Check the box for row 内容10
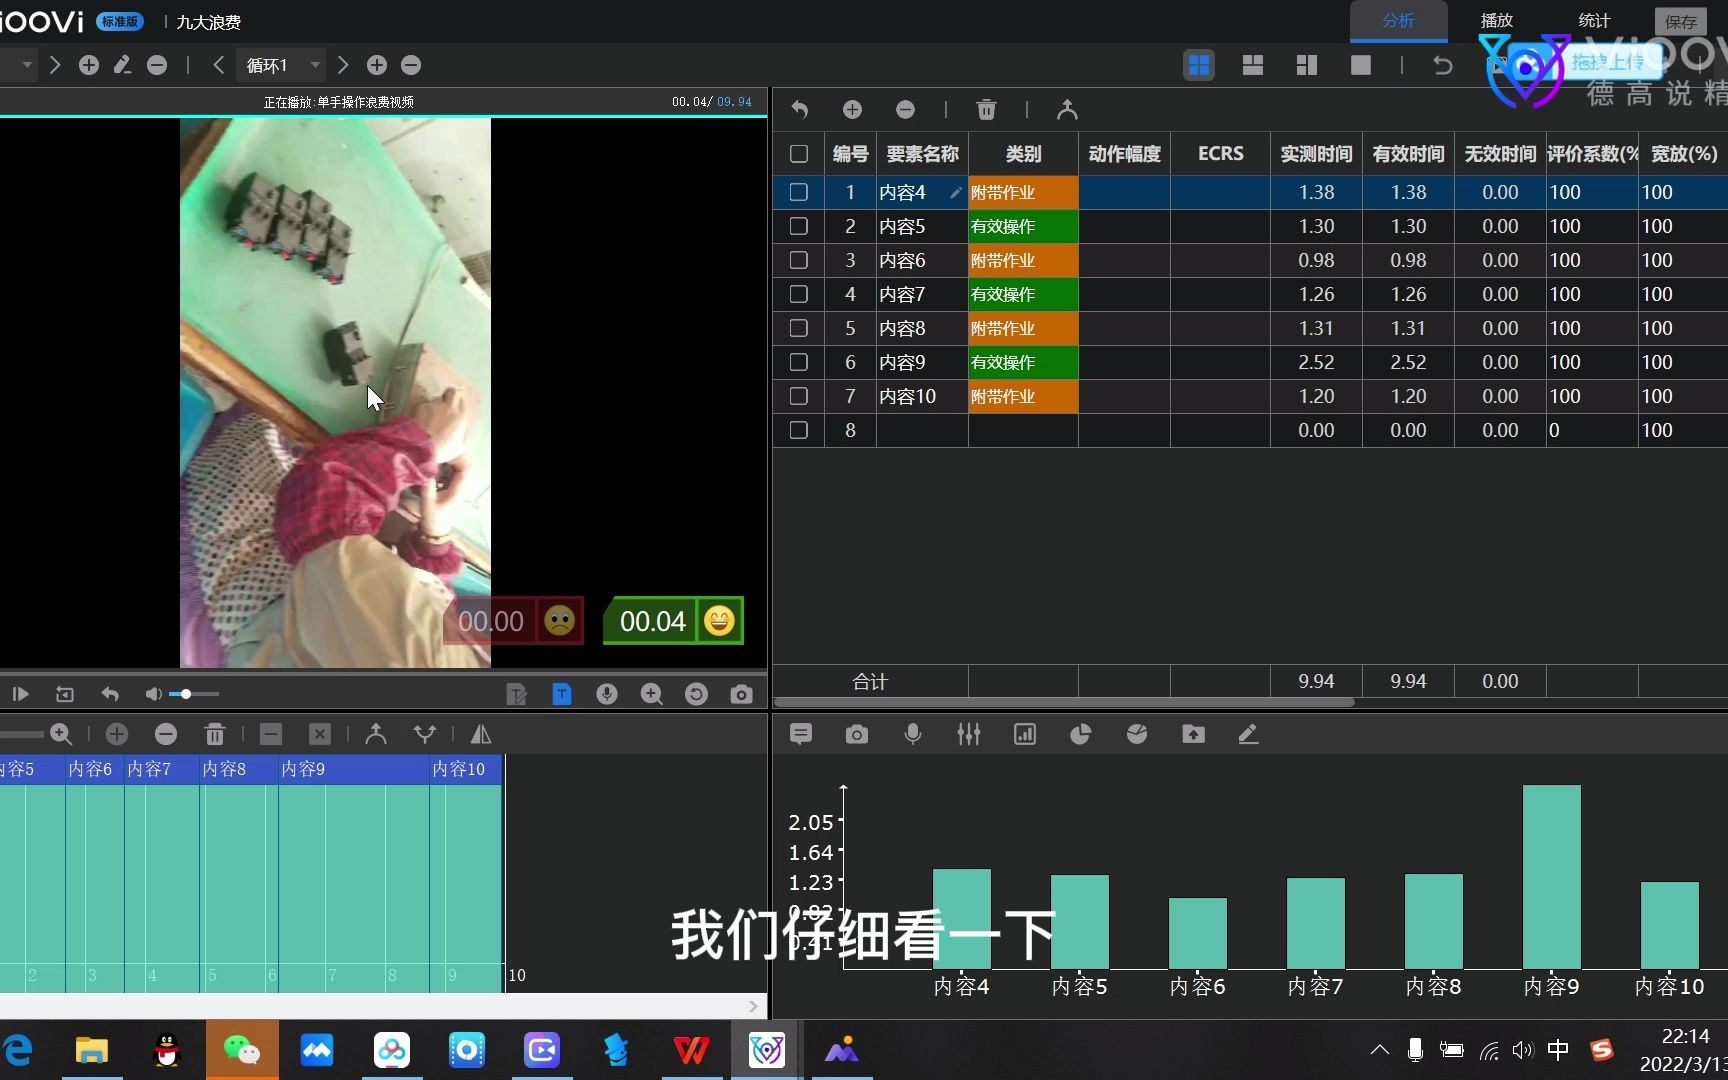Image resolution: width=1728 pixels, height=1080 pixels. (798, 396)
